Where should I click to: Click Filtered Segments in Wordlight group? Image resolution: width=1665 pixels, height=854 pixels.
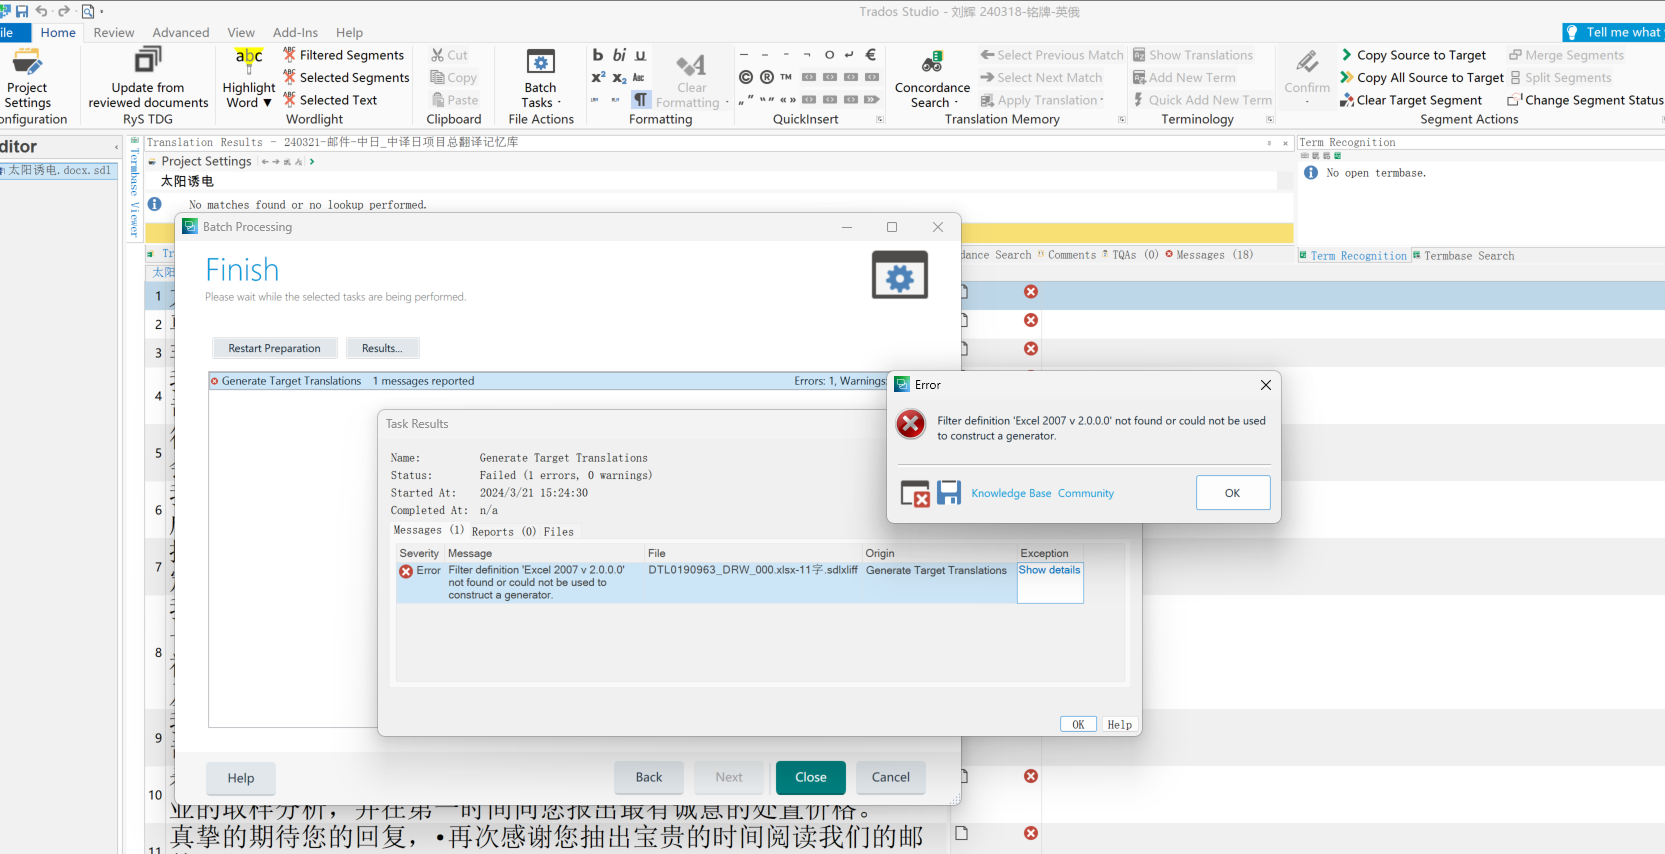pyautogui.click(x=344, y=55)
